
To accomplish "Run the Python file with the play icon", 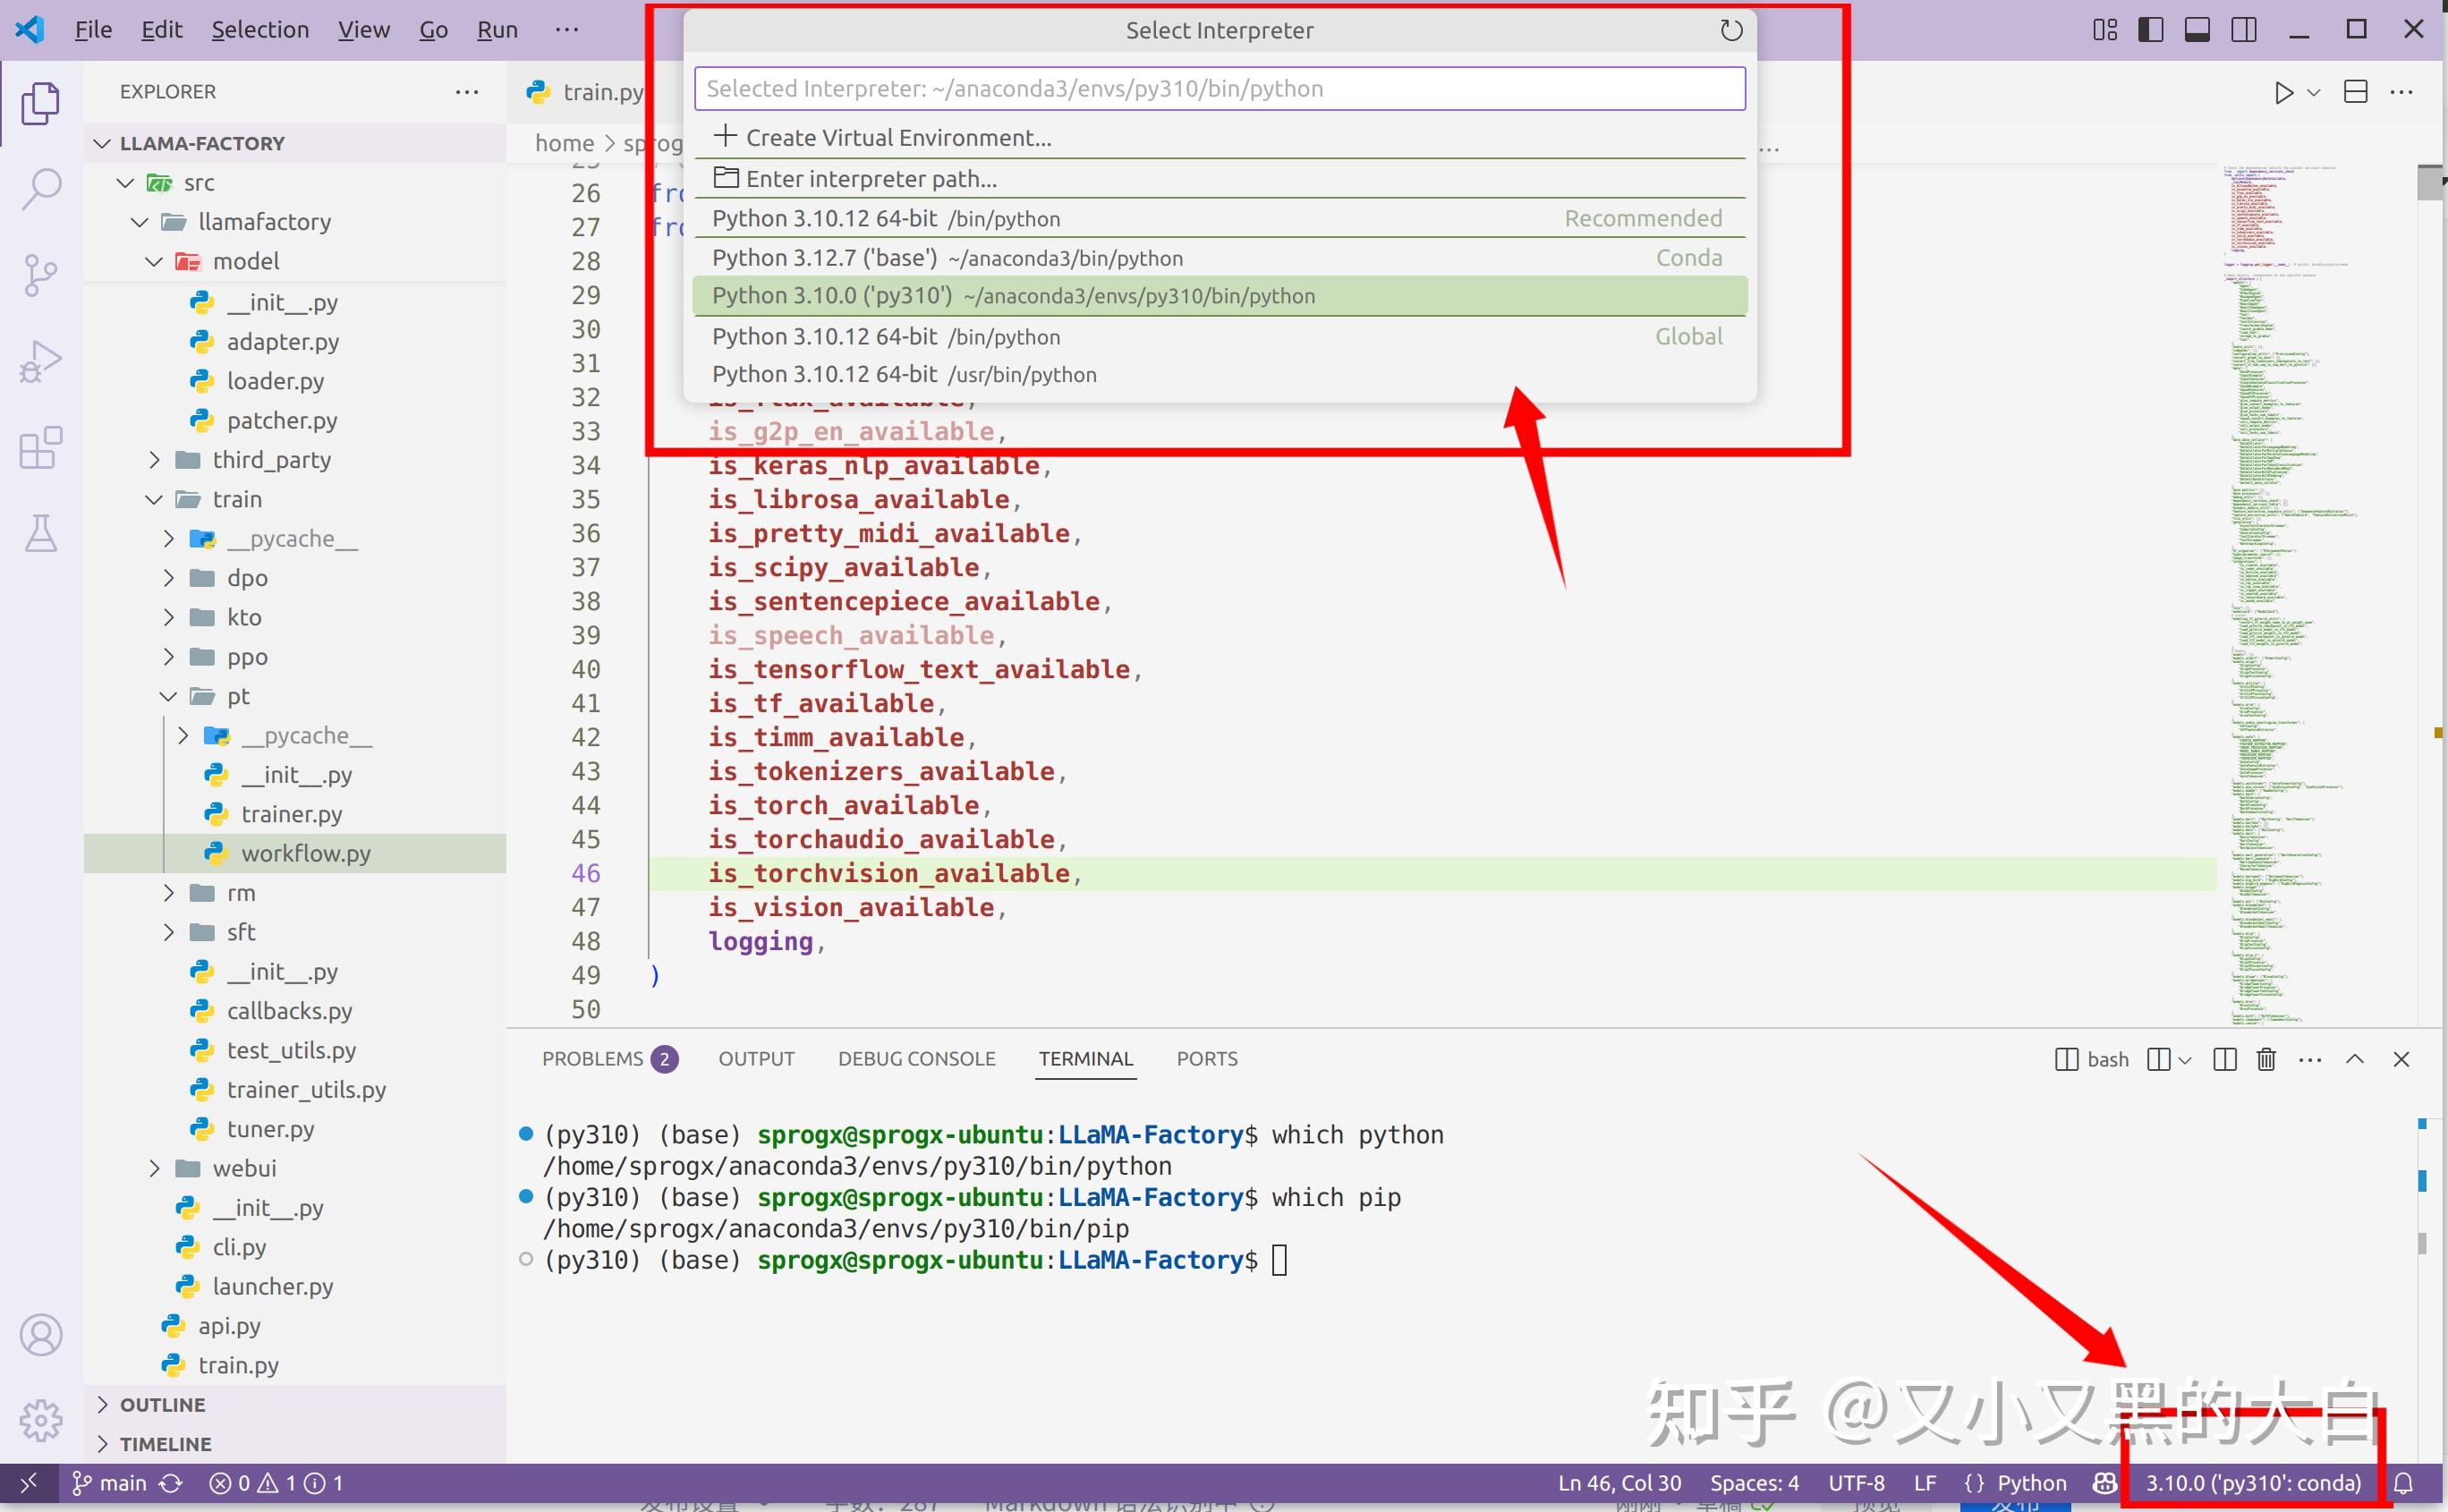I will (2285, 92).
